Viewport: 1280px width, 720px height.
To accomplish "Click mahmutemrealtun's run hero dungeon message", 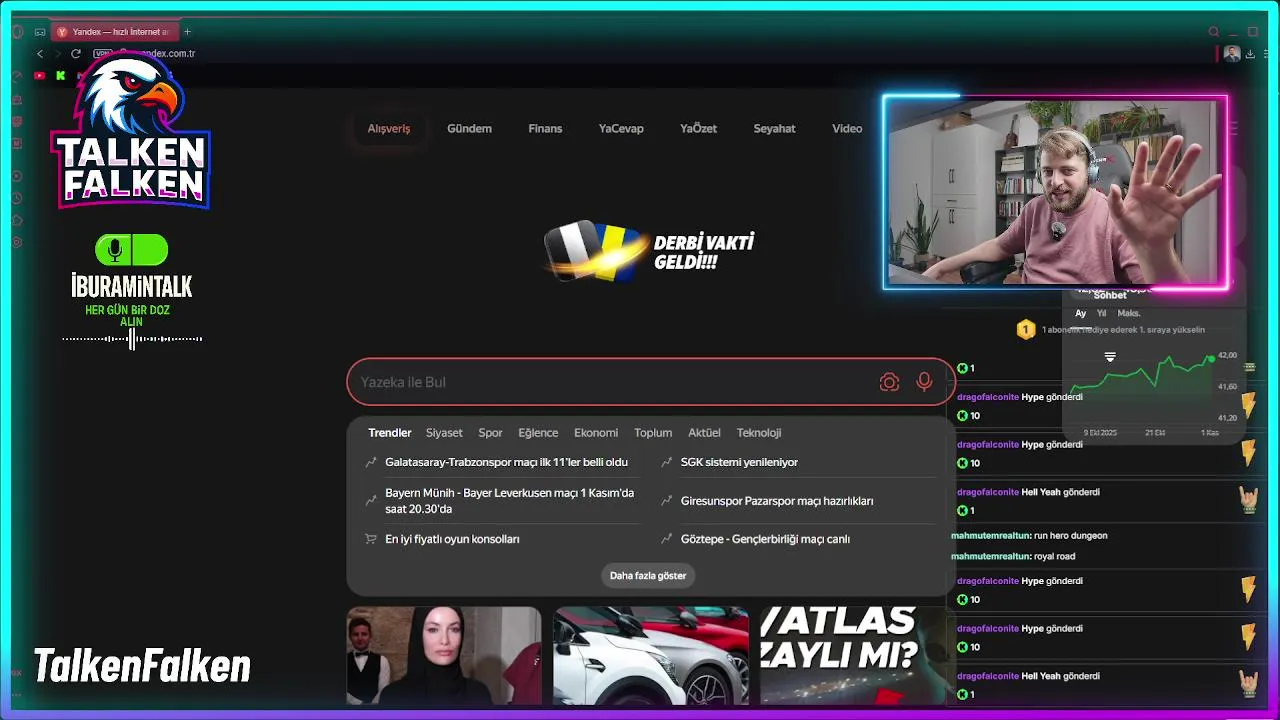I will click(x=1029, y=535).
